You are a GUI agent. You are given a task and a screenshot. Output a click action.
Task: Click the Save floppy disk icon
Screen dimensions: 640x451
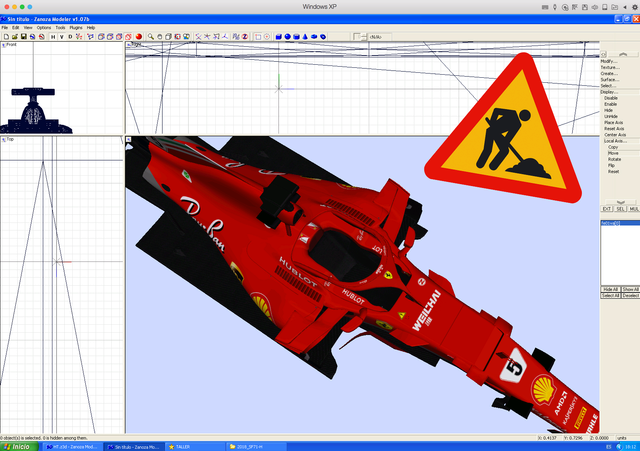24,37
